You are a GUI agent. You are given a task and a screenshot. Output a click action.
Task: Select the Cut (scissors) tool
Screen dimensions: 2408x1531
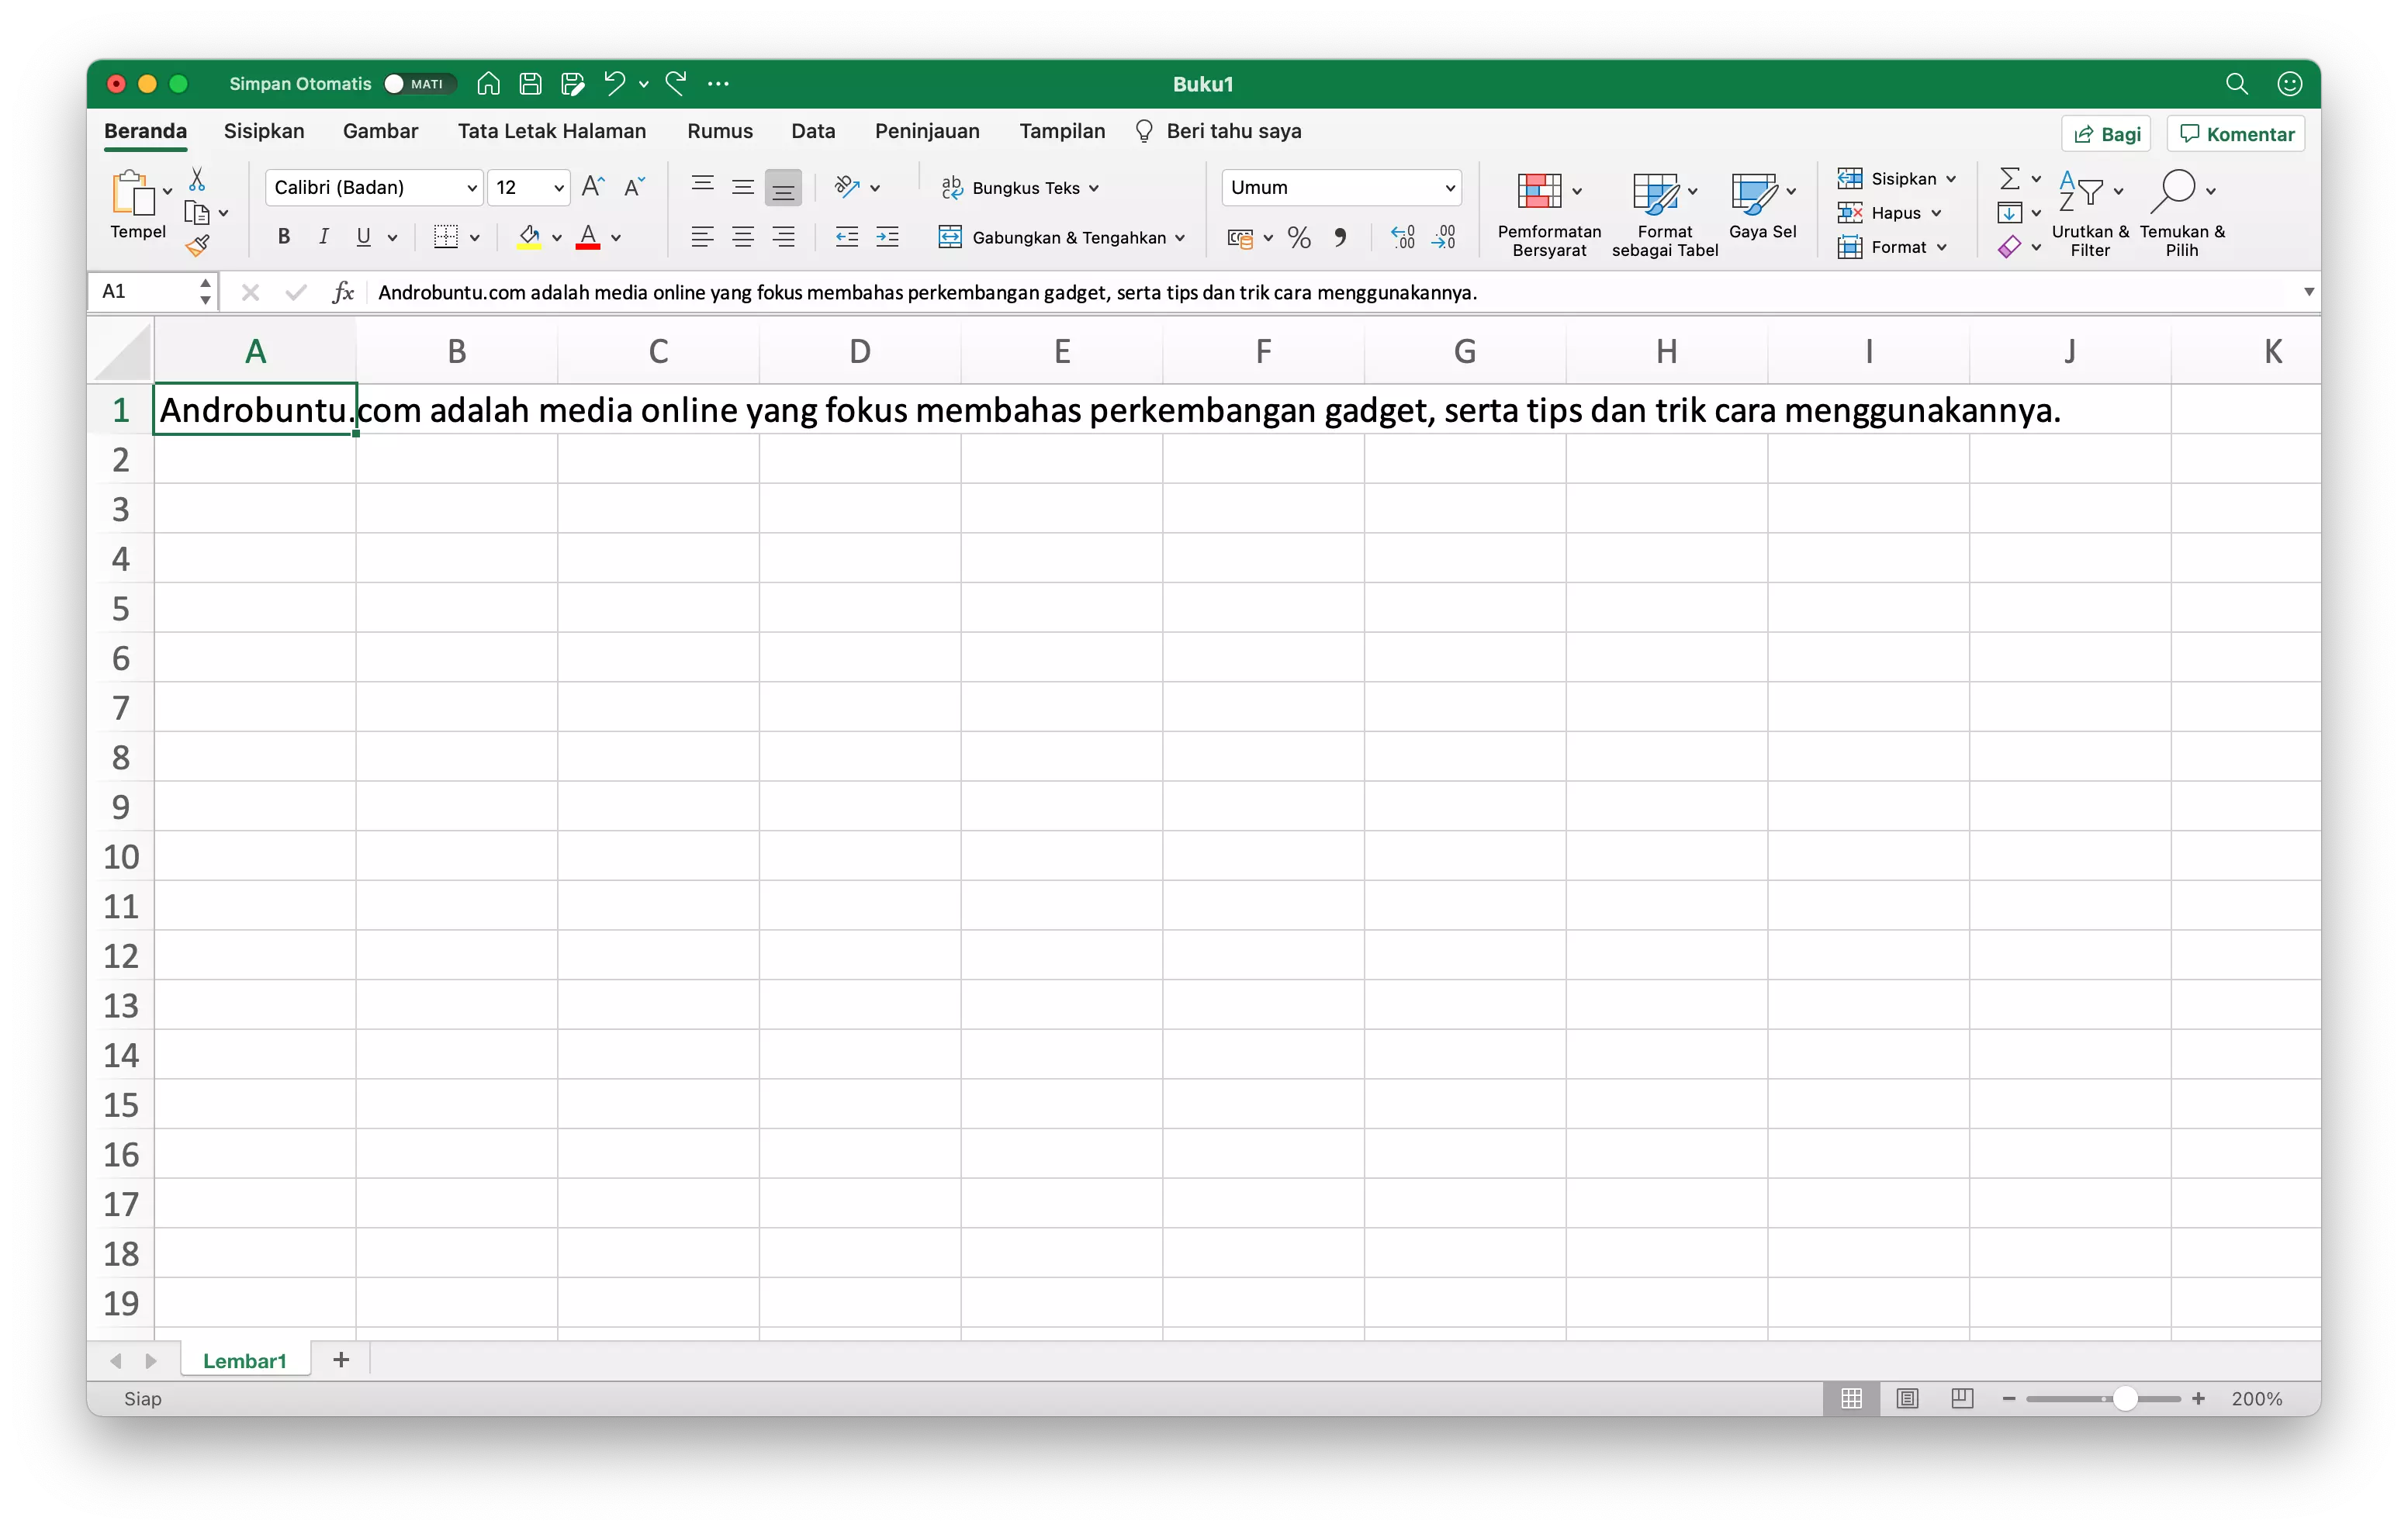point(197,179)
